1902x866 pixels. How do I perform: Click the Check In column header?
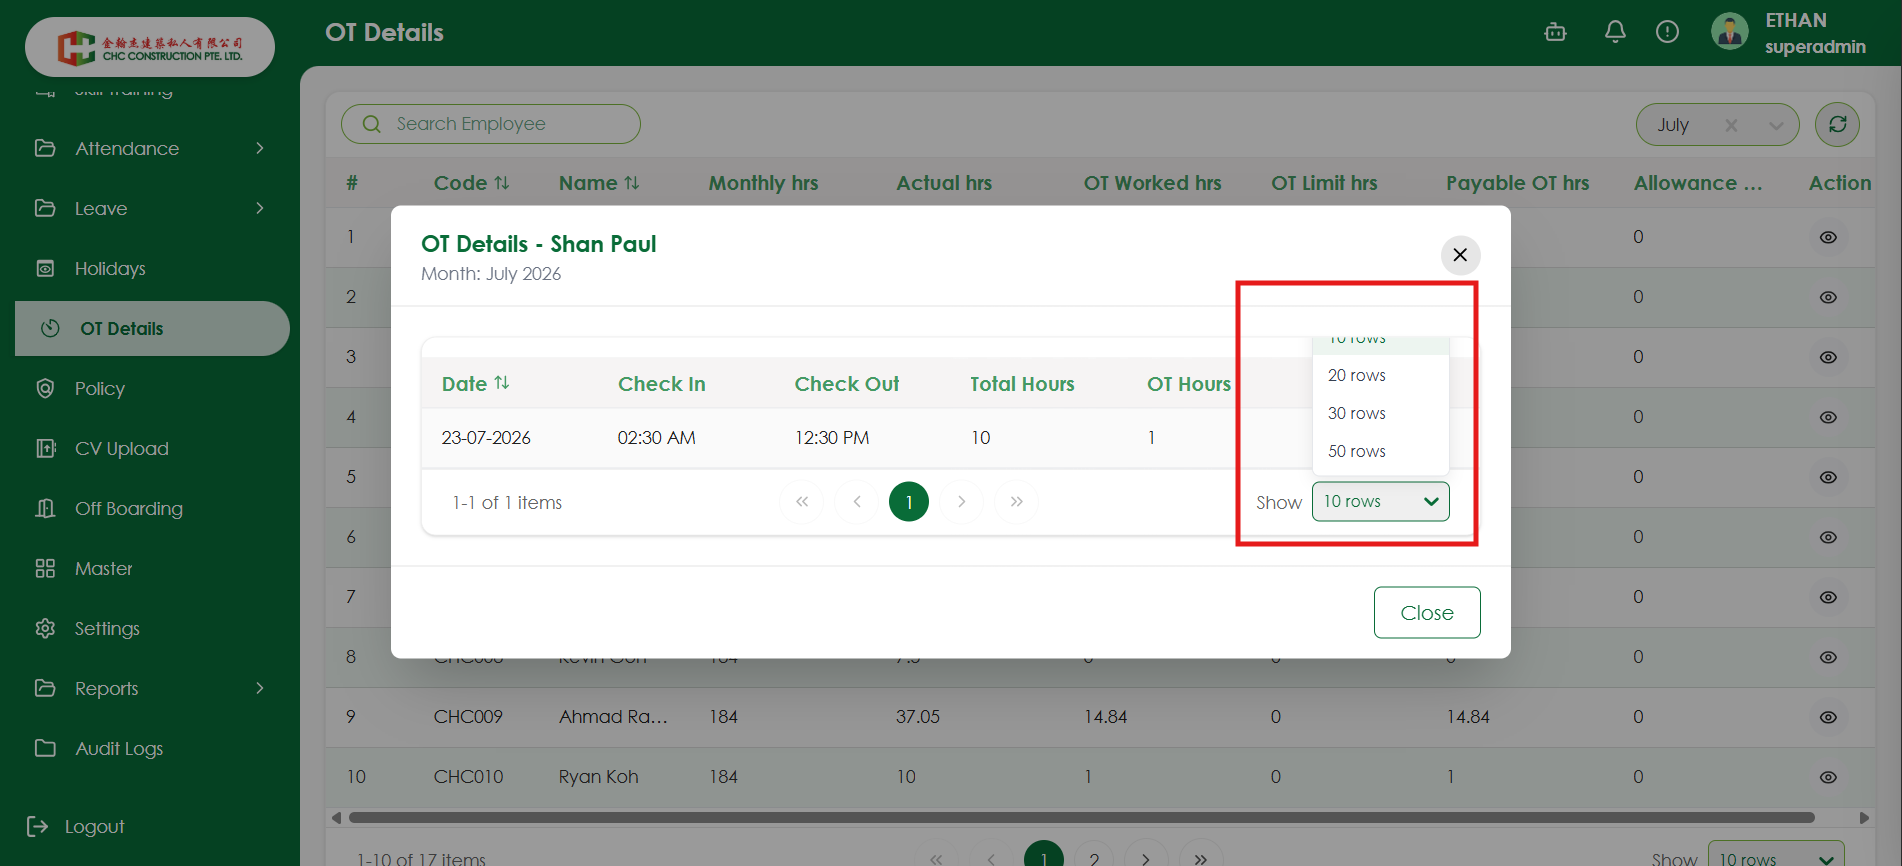[662, 384]
